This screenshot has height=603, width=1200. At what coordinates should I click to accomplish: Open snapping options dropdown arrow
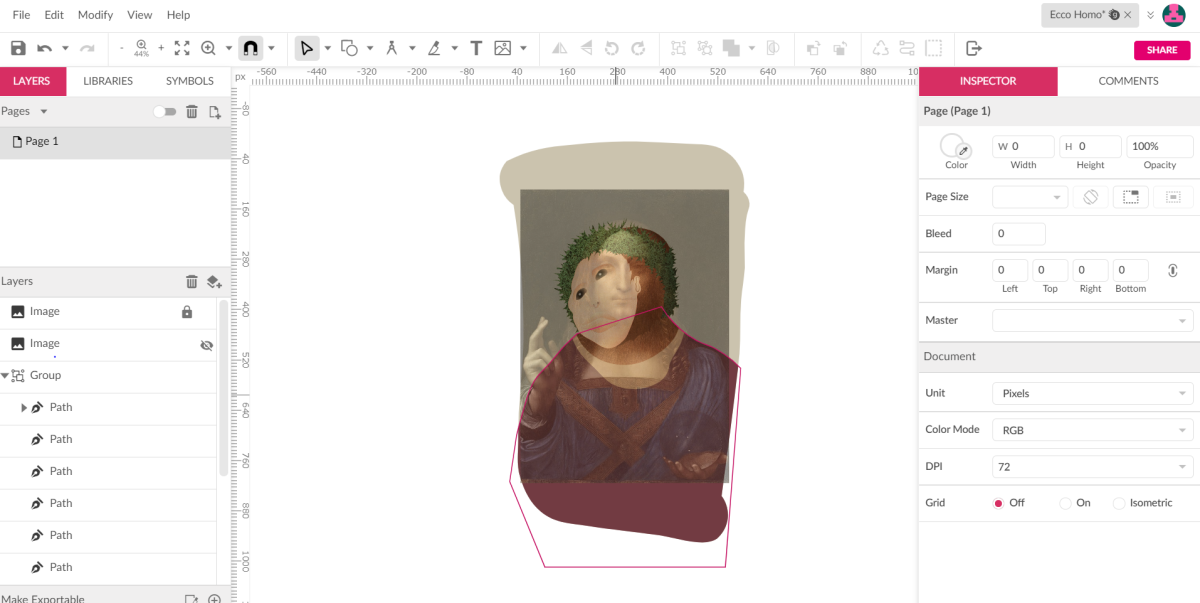tap(271, 48)
